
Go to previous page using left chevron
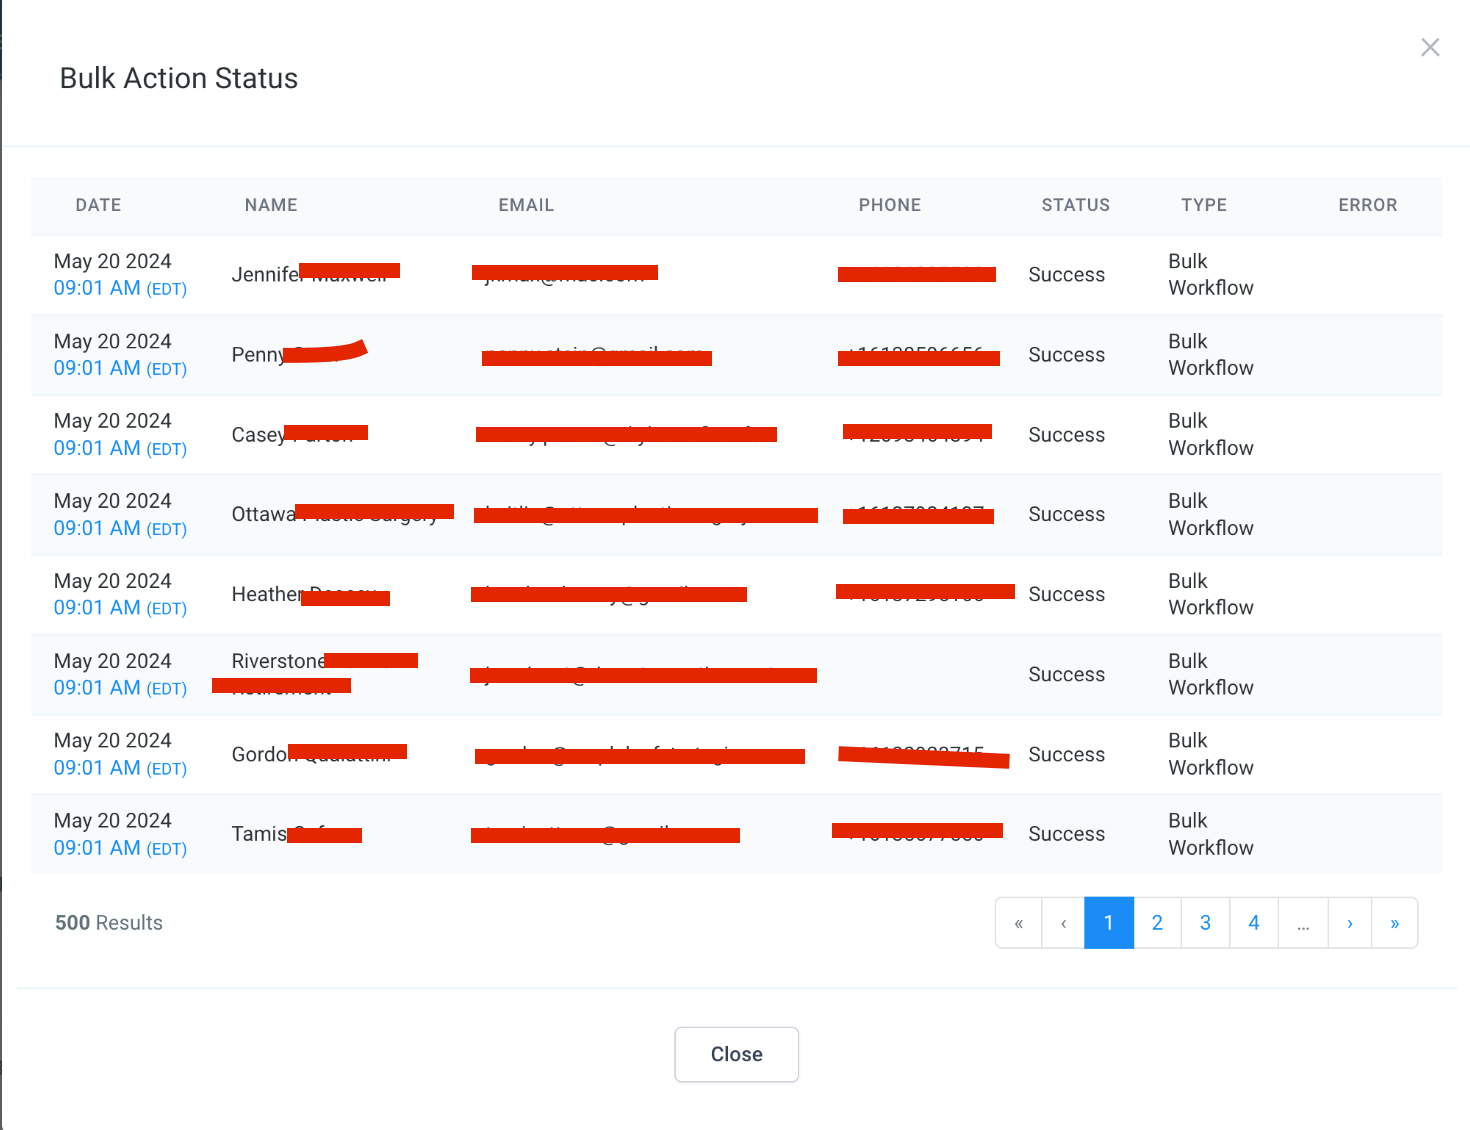[1063, 923]
